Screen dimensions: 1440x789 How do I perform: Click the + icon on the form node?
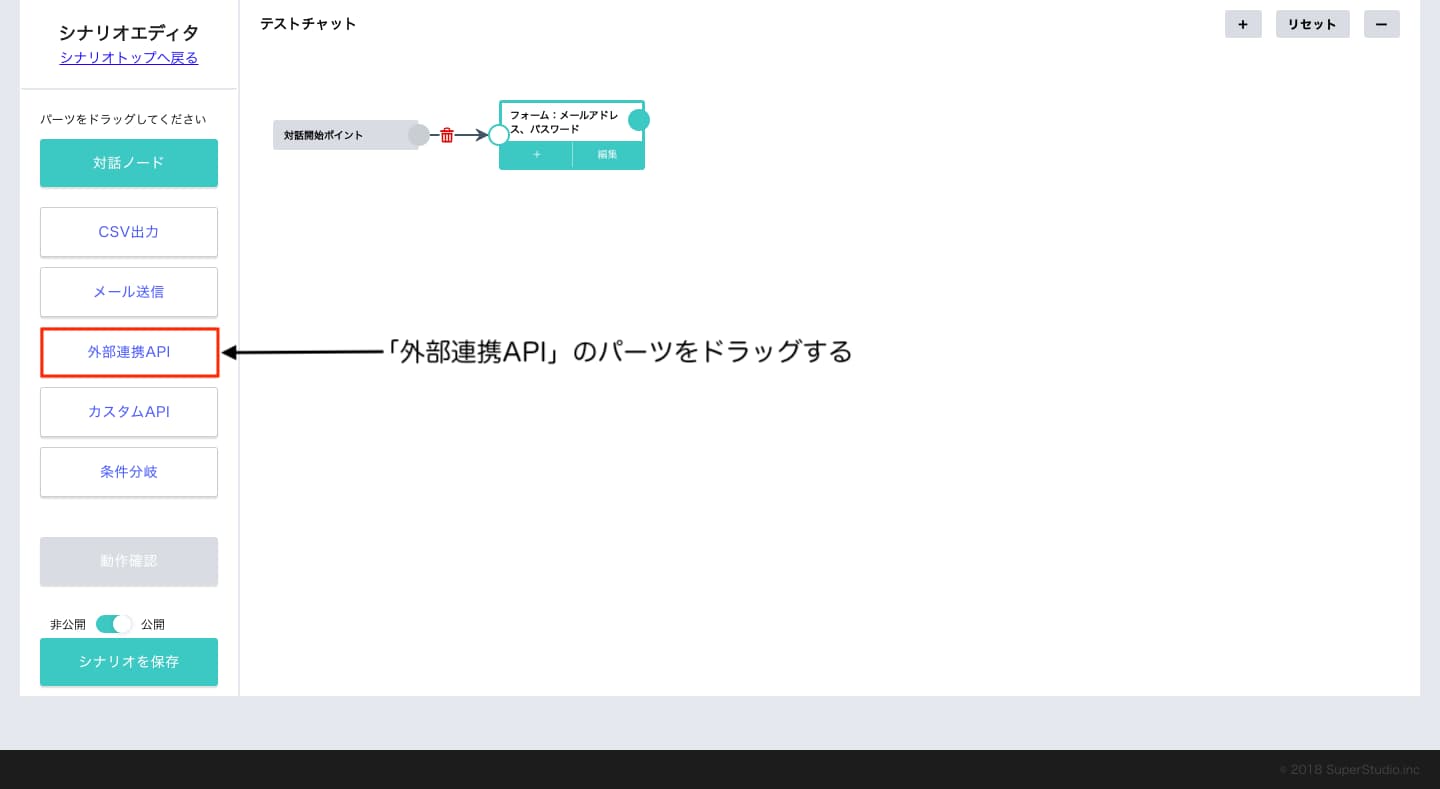536,155
